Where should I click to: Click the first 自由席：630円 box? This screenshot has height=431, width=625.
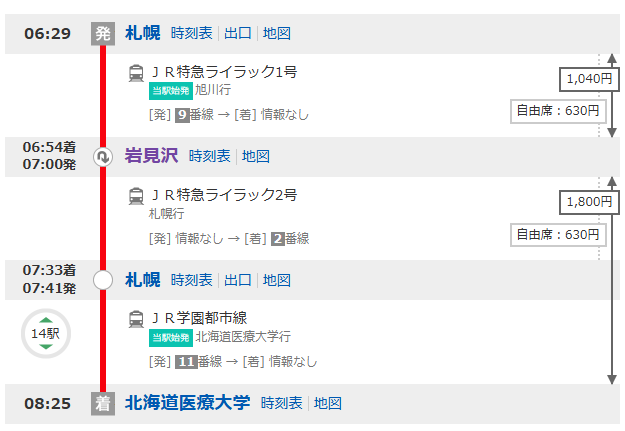pyautogui.click(x=557, y=111)
